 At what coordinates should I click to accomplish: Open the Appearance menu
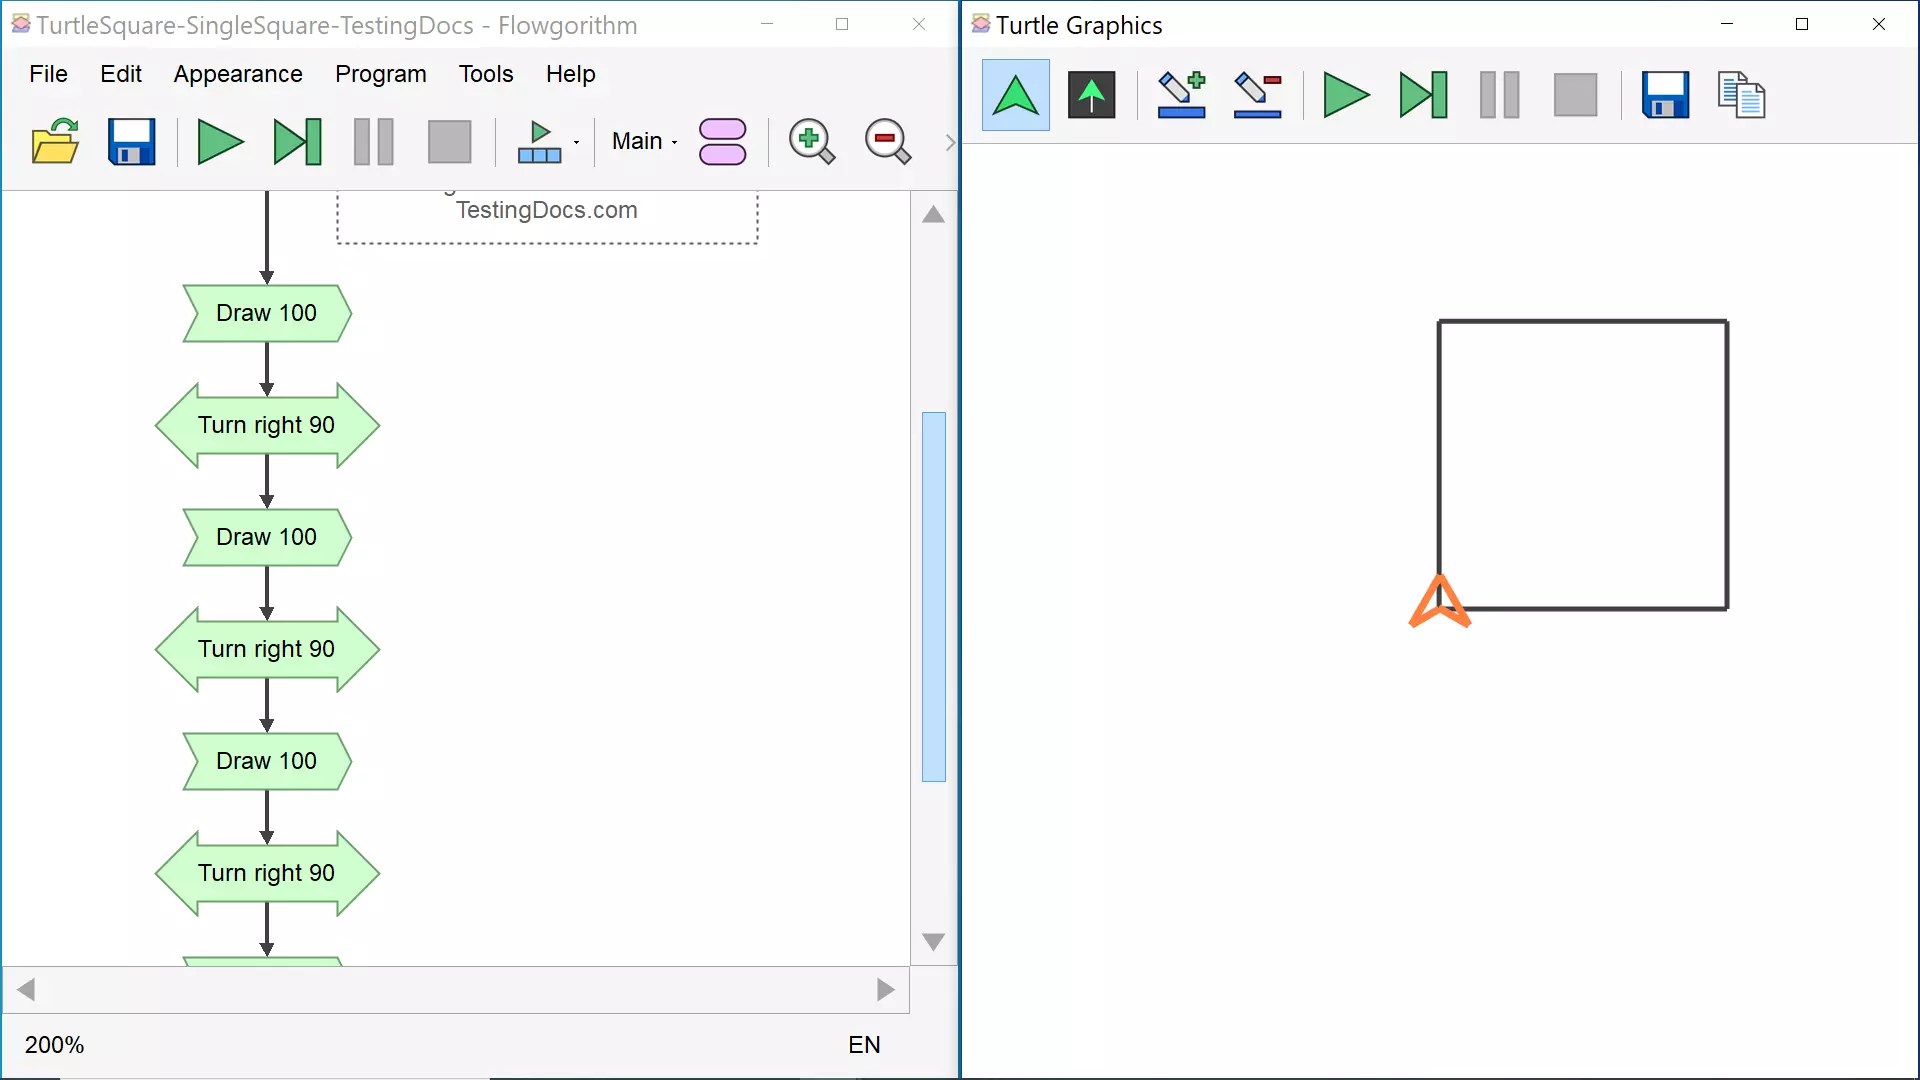tap(238, 73)
